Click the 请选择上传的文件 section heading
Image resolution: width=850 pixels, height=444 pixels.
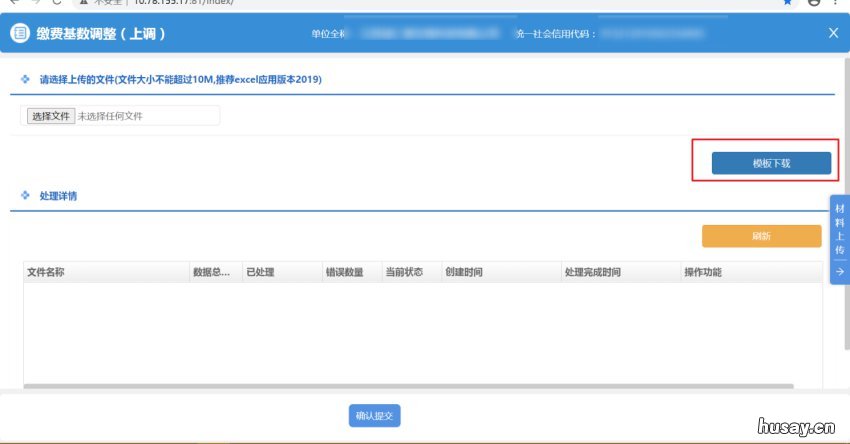coord(181,79)
